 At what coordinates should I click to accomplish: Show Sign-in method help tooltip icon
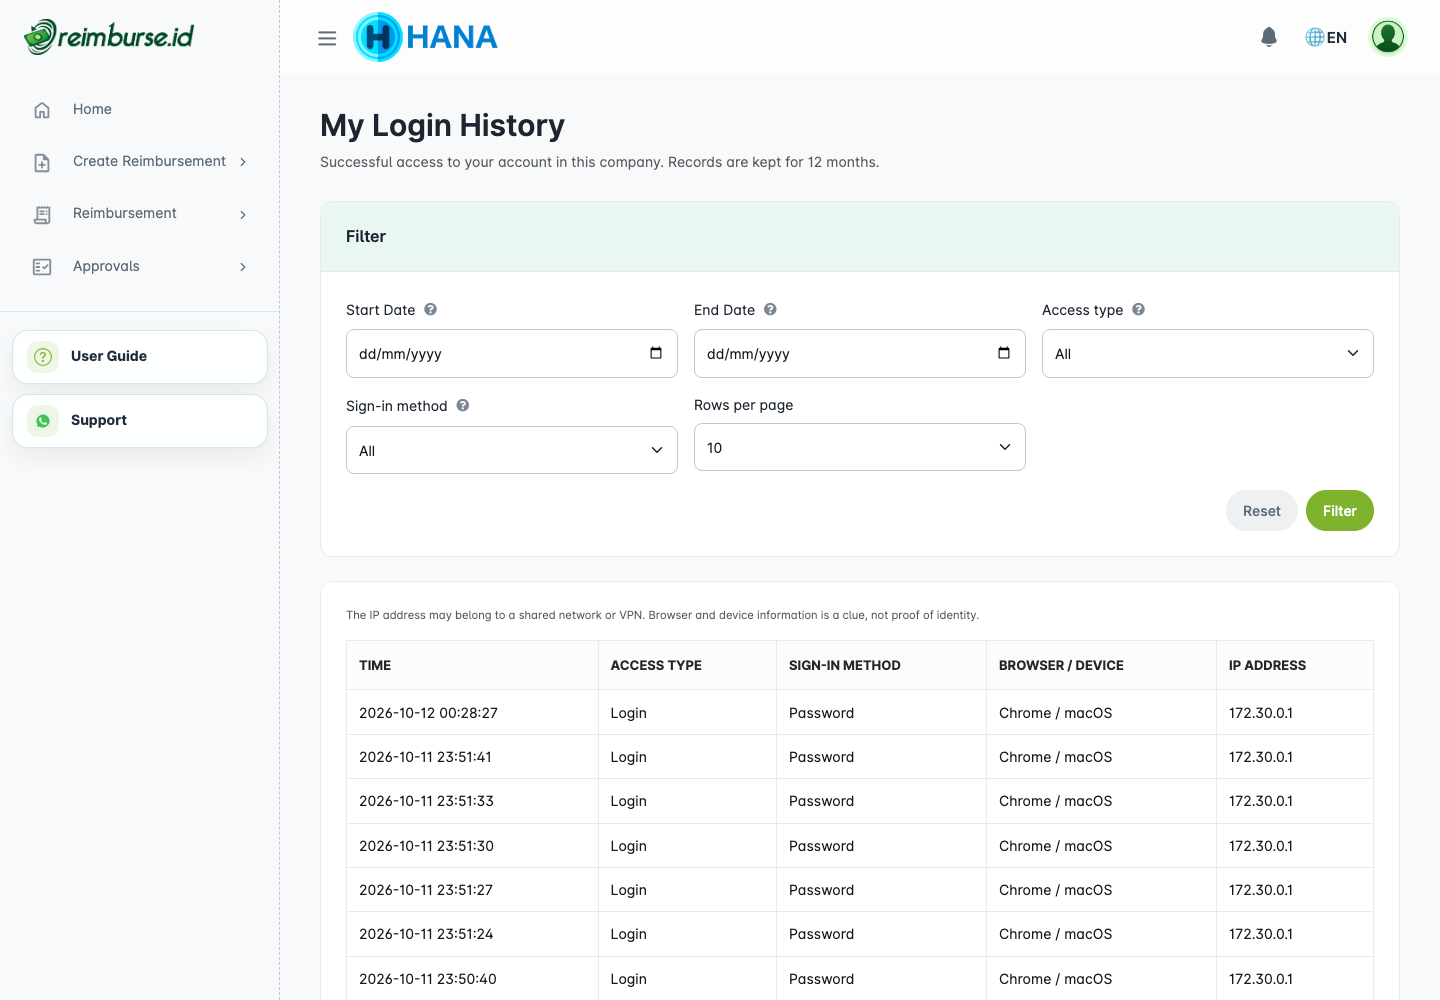463,405
